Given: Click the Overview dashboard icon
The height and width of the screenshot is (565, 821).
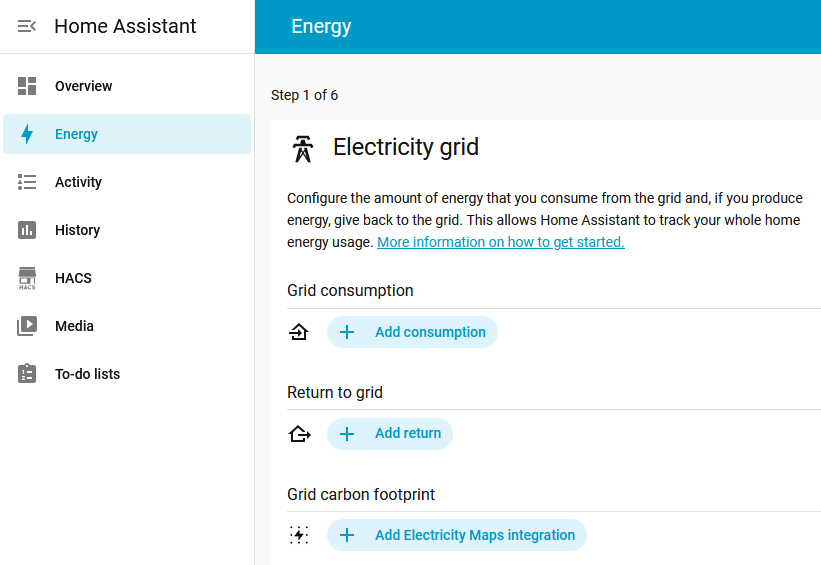Looking at the screenshot, I should [27, 86].
